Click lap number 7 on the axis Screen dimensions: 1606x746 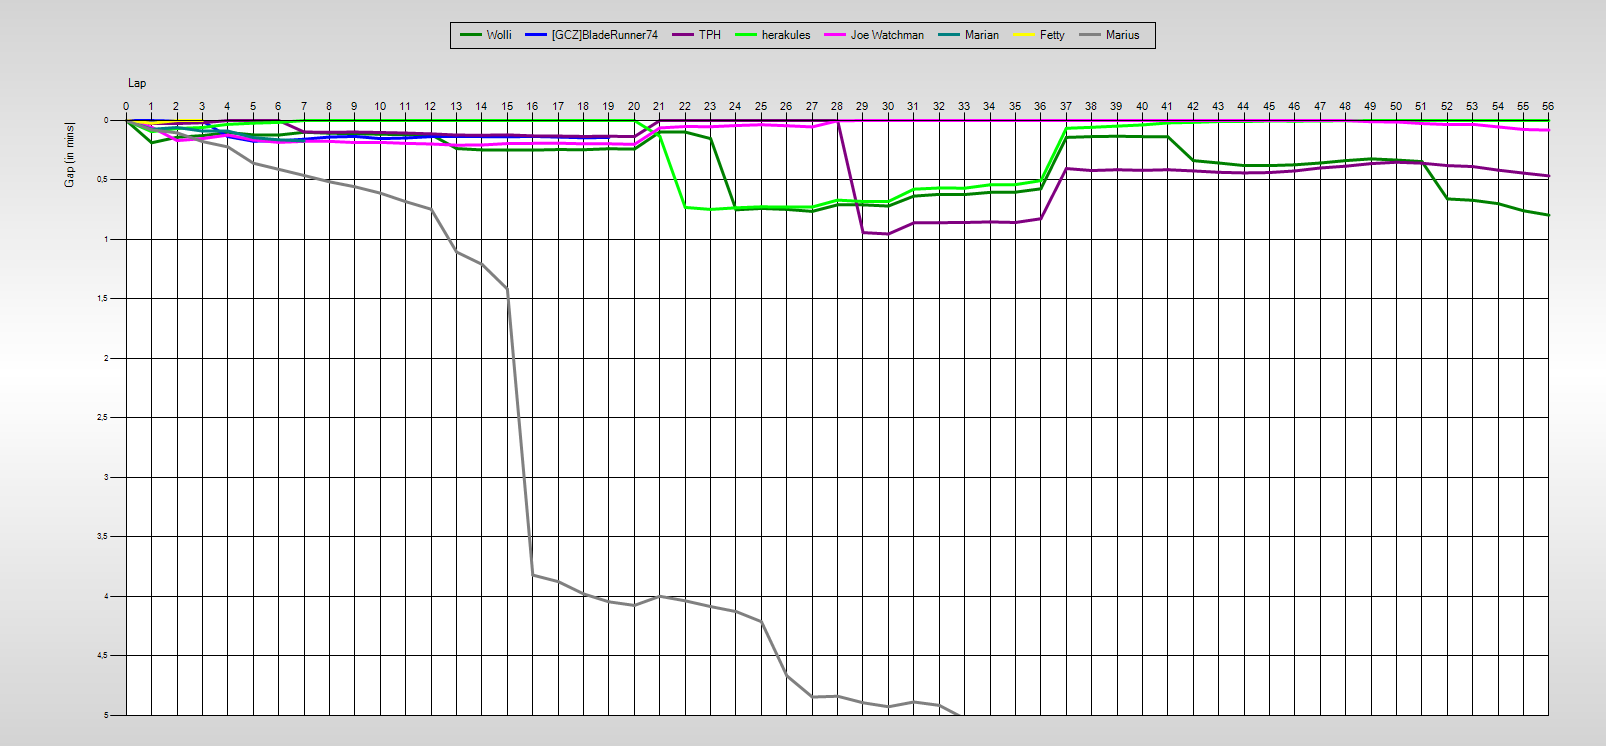304,106
